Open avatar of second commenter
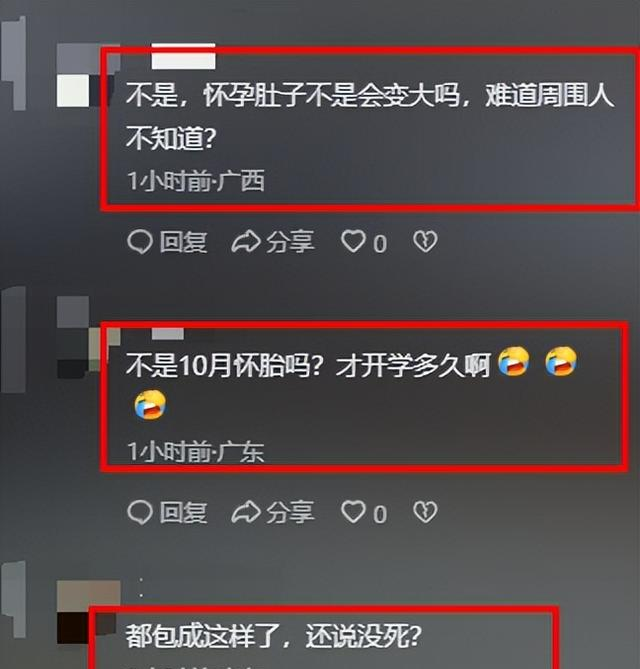The height and width of the screenshot is (669, 640). click(83, 337)
